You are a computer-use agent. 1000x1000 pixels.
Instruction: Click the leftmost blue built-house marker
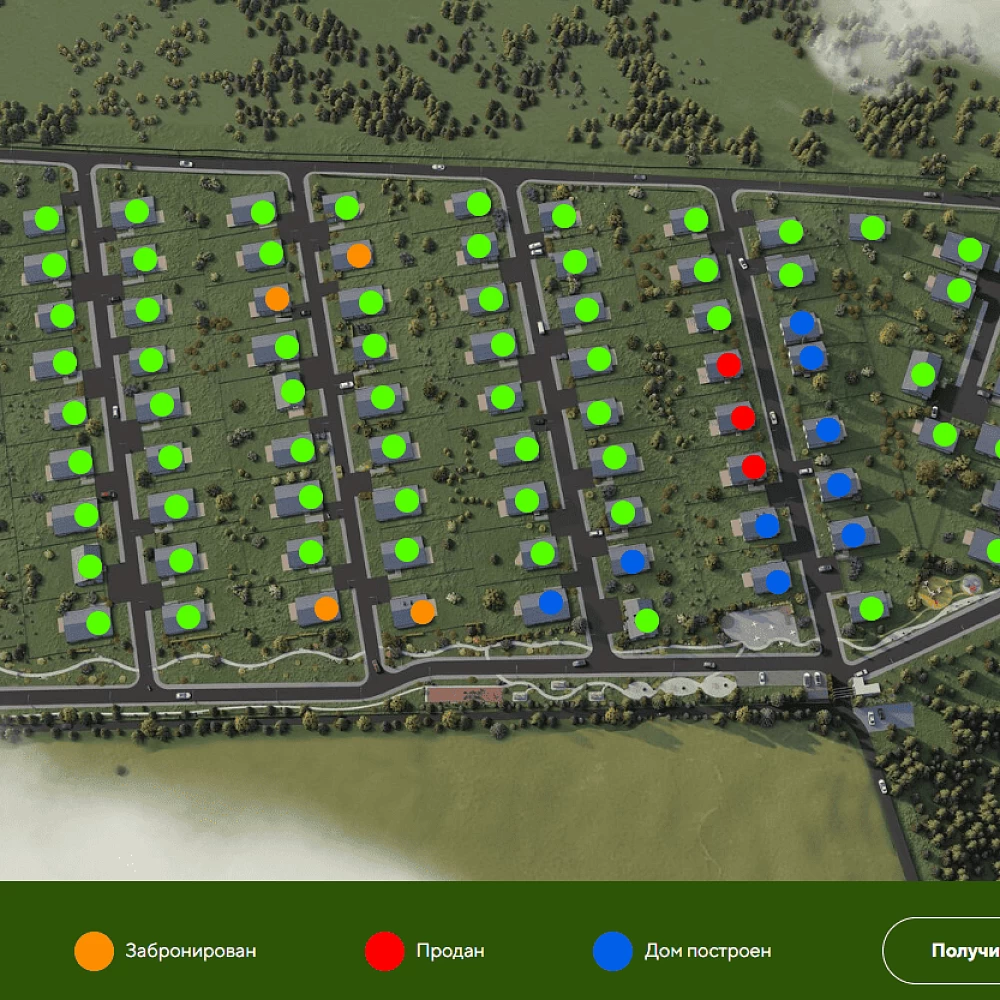click(551, 602)
